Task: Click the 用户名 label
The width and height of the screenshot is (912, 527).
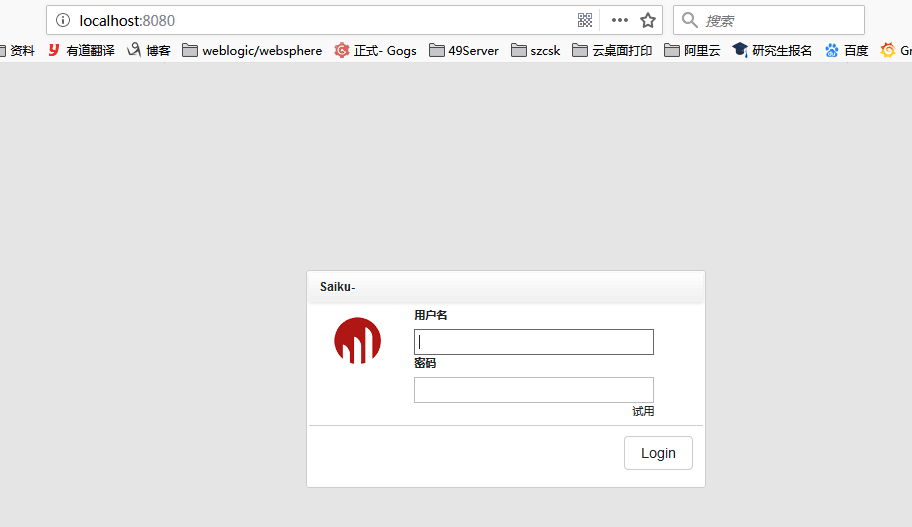Action: click(x=430, y=315)
